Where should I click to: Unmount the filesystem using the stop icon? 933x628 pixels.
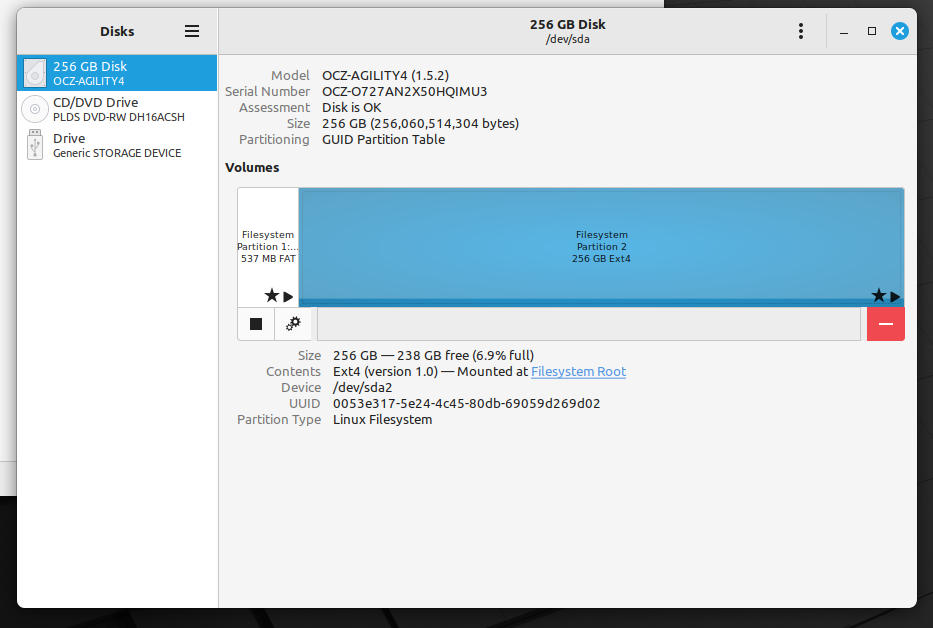click(x=255, y=323)
